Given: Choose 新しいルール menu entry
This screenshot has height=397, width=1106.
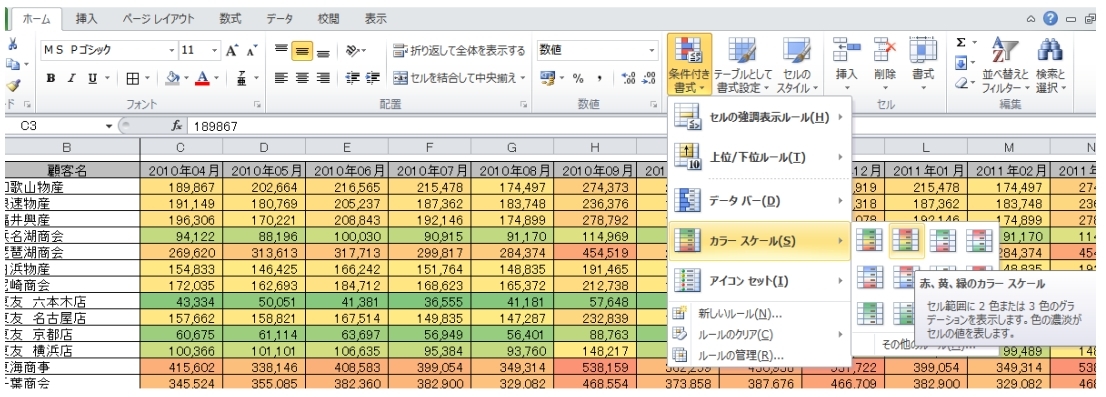Looking at the screenshot, I should coord(760,313).
